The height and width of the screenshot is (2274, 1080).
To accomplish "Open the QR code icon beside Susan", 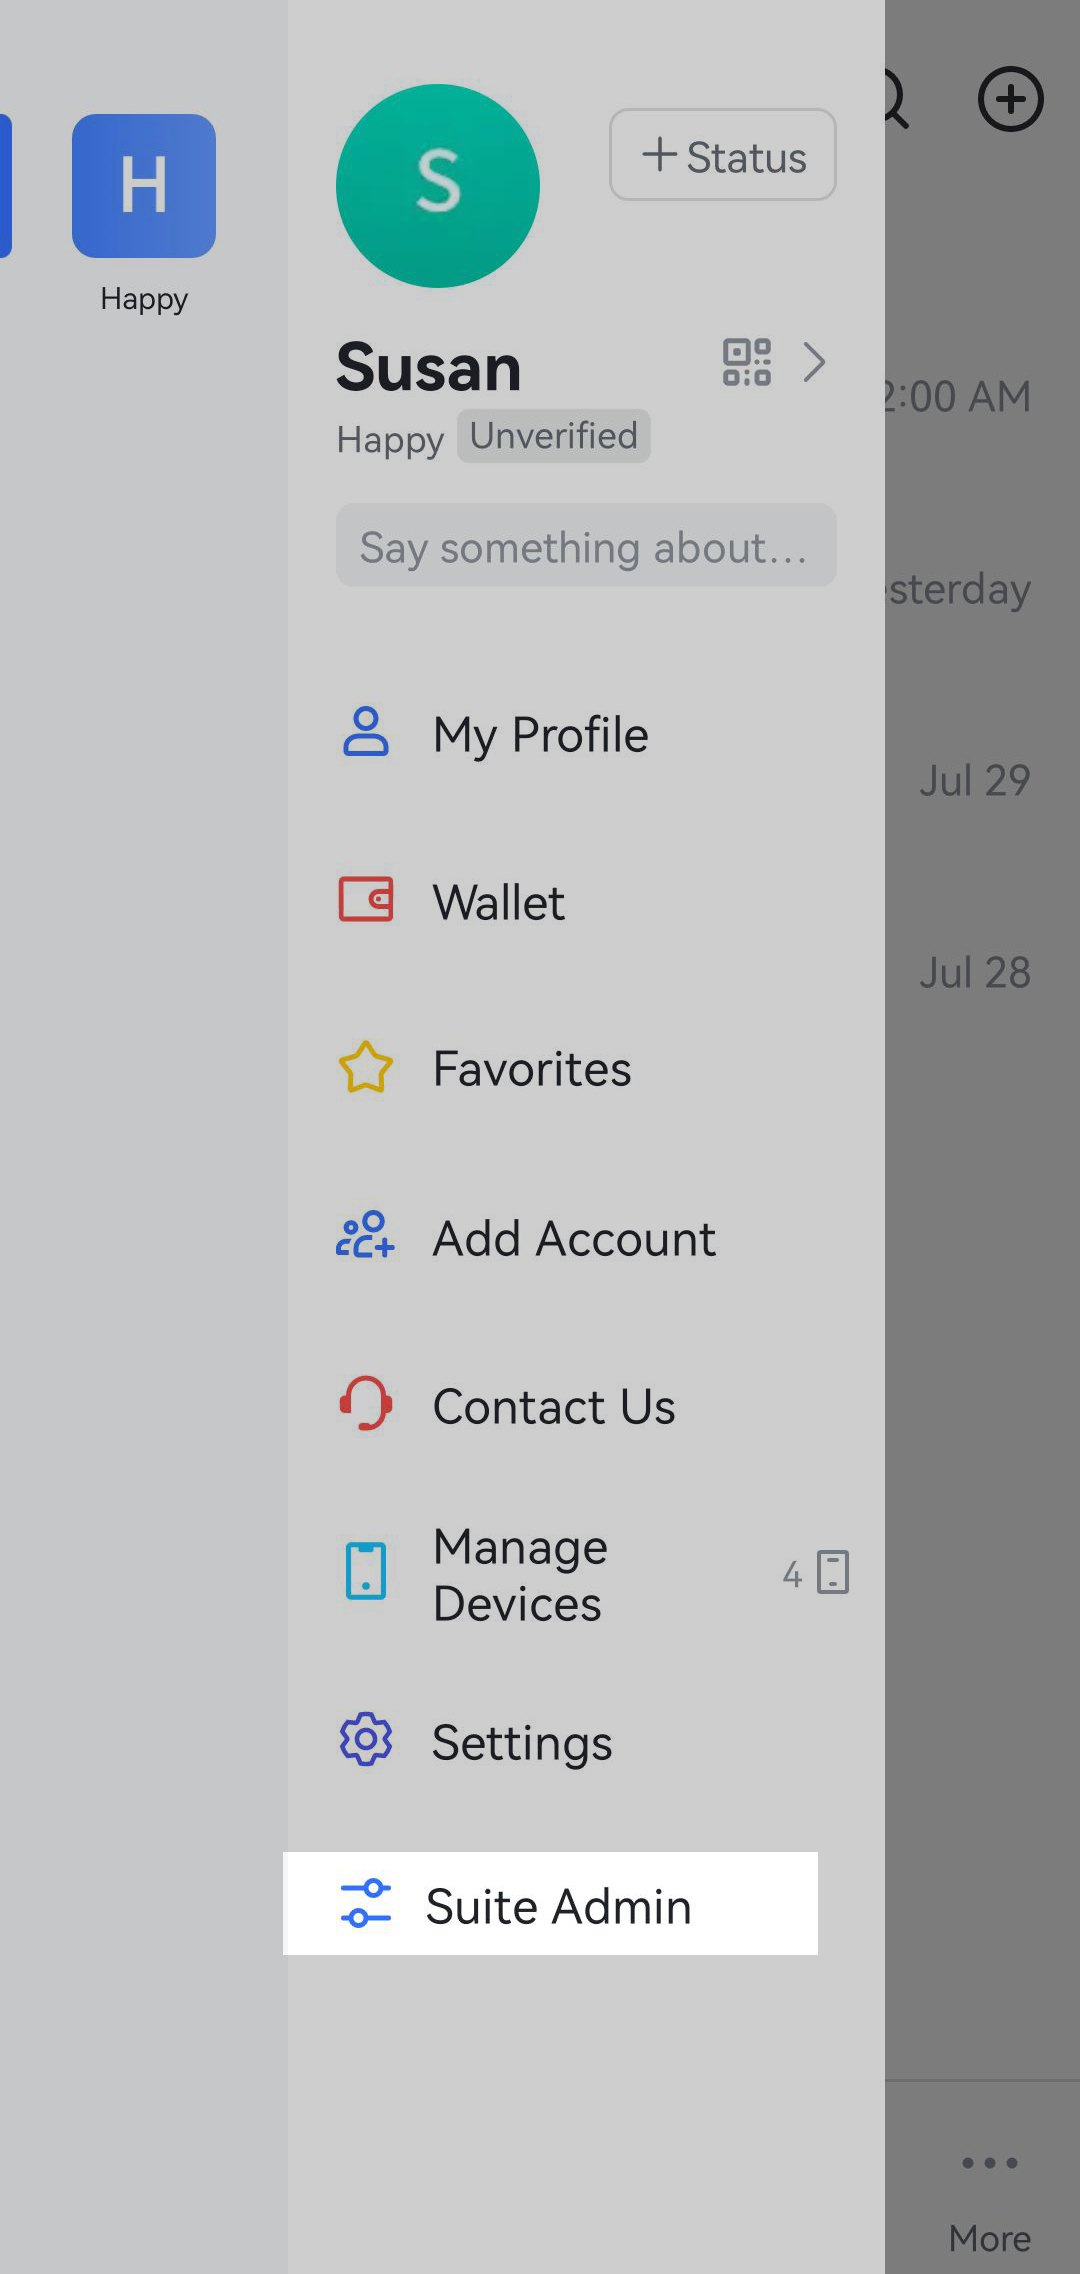I will tap(747, 362).
